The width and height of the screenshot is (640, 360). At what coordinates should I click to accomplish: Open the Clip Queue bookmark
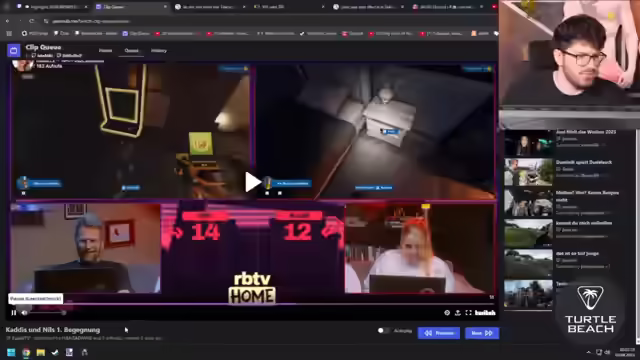coord(136,33)
